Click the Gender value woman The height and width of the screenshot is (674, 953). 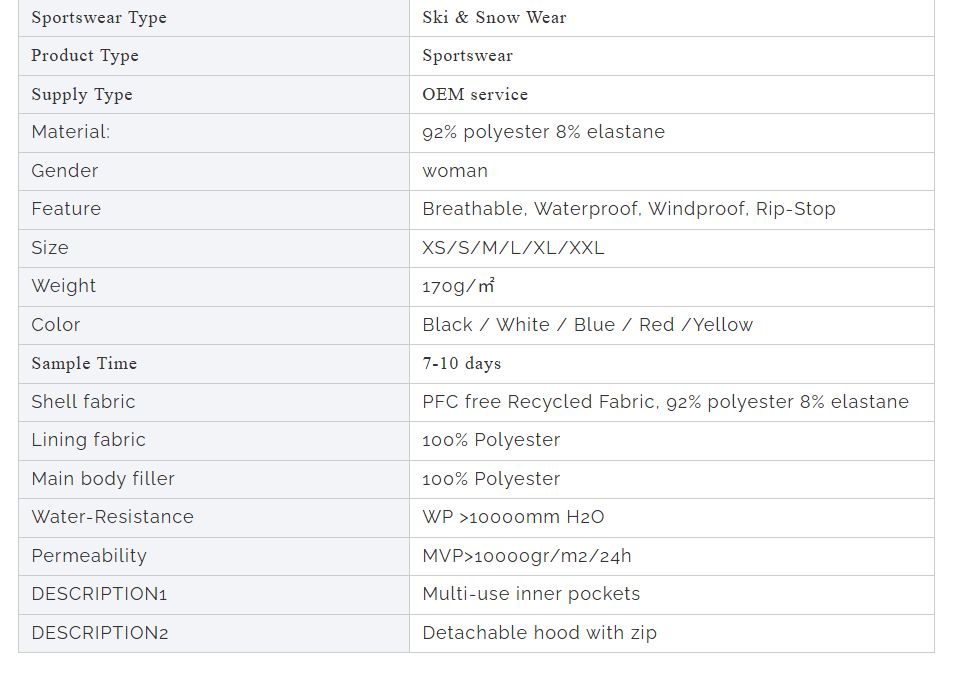click(455, 171)
